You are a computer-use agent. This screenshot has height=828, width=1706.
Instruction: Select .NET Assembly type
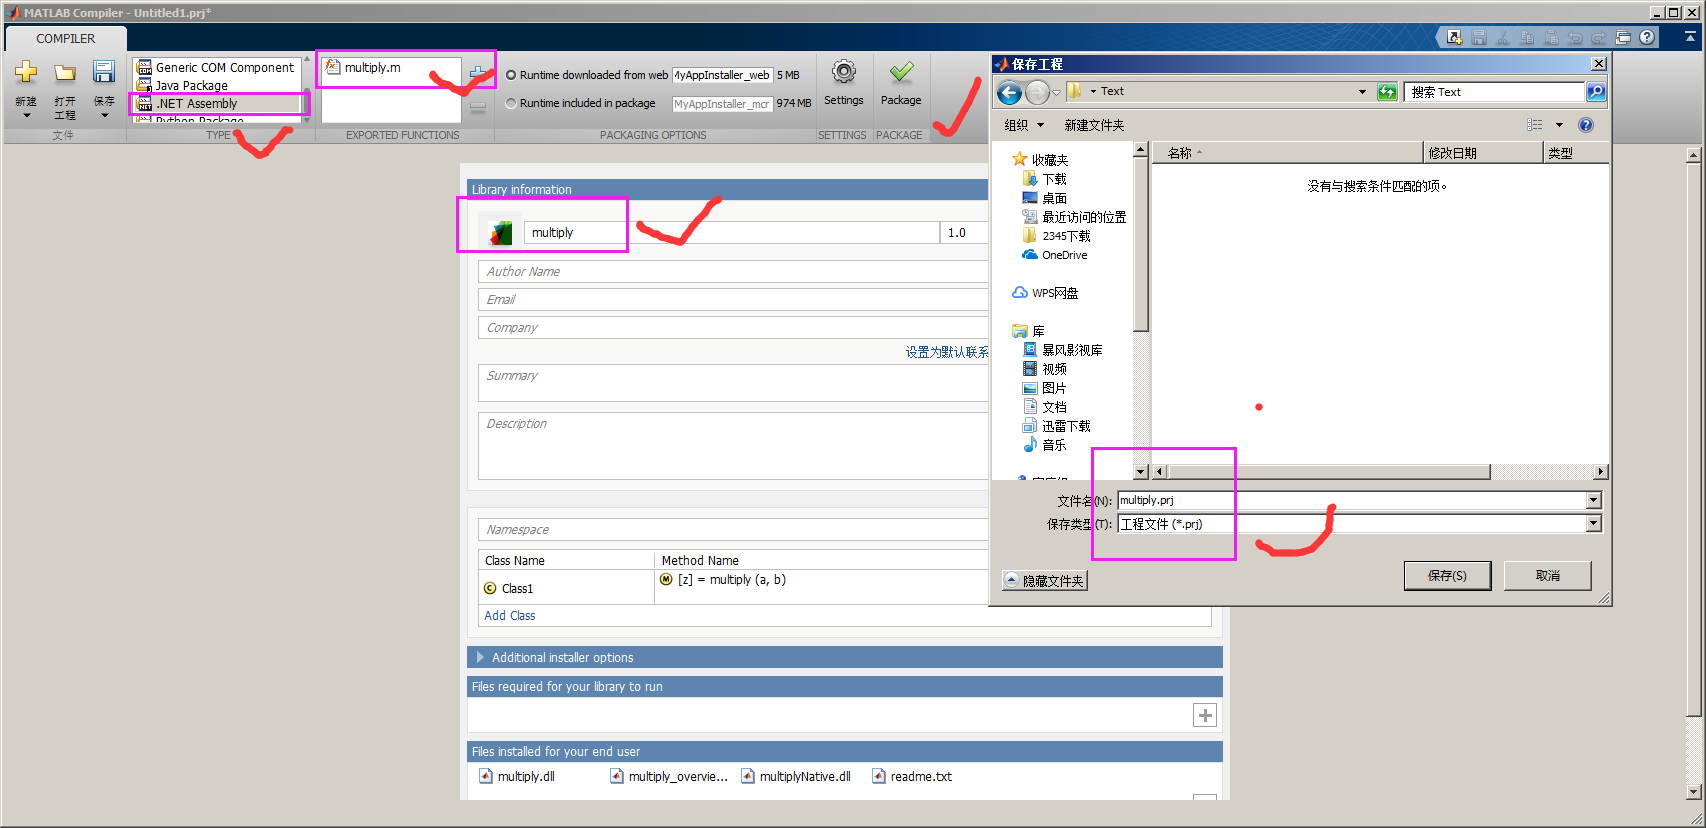[217, 103]
